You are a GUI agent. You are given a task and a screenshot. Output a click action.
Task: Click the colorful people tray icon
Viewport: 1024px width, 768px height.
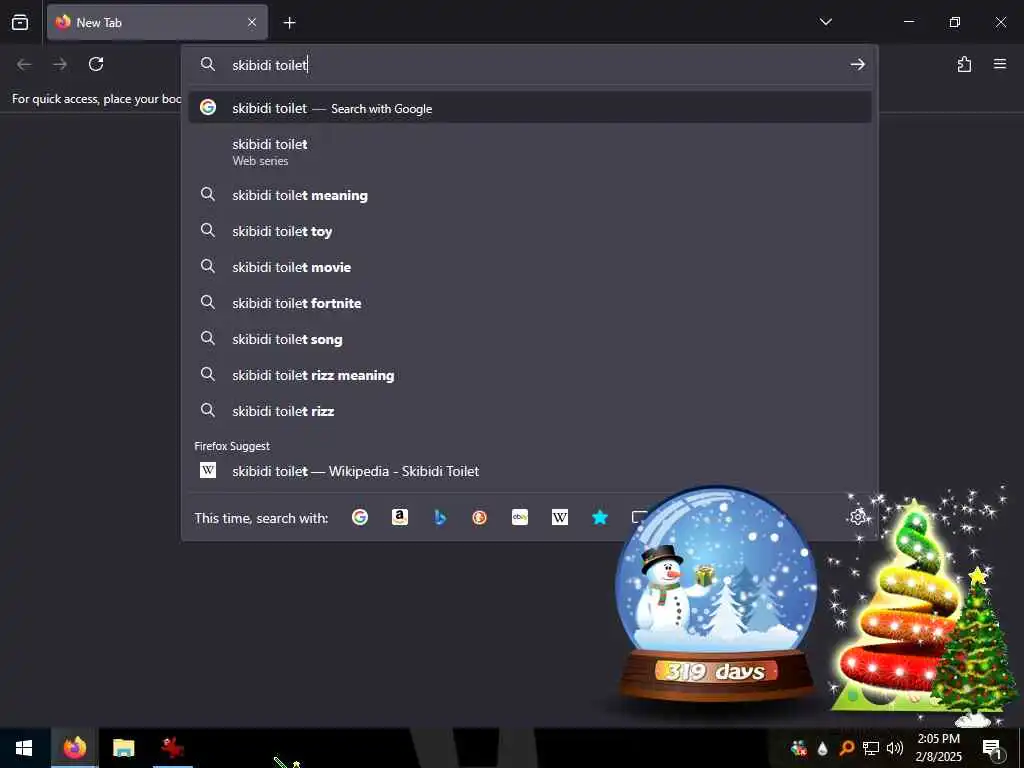coord(798,748)
